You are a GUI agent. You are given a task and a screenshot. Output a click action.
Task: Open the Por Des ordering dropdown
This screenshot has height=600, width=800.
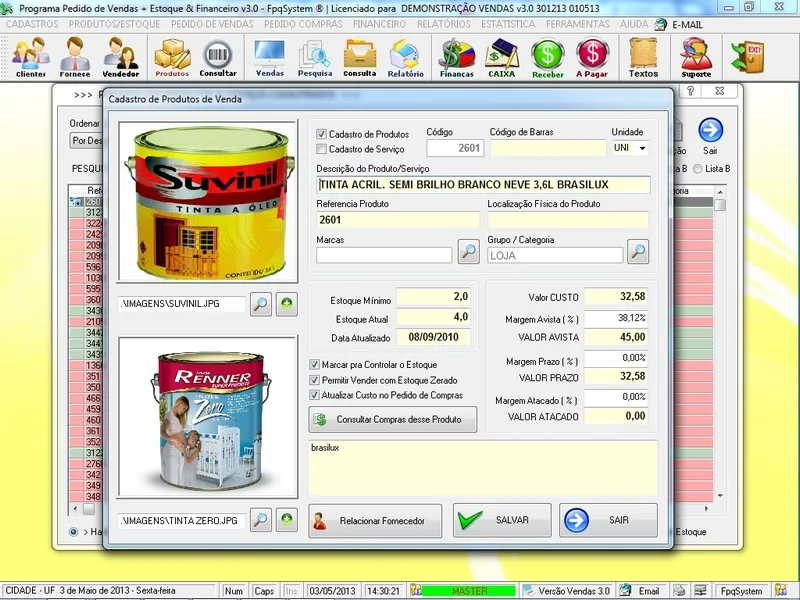(86, 141)
